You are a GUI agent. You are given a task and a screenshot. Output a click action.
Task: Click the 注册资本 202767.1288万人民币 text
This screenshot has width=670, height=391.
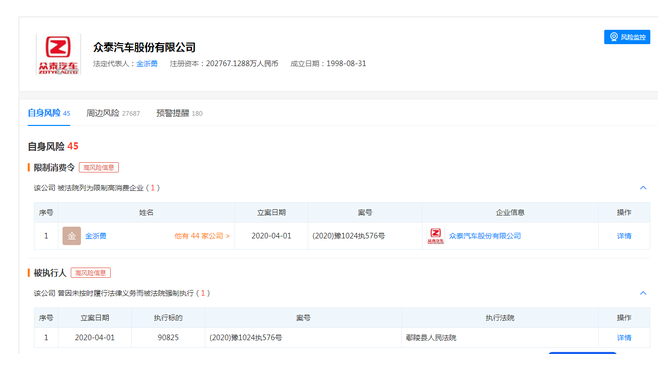224,64
